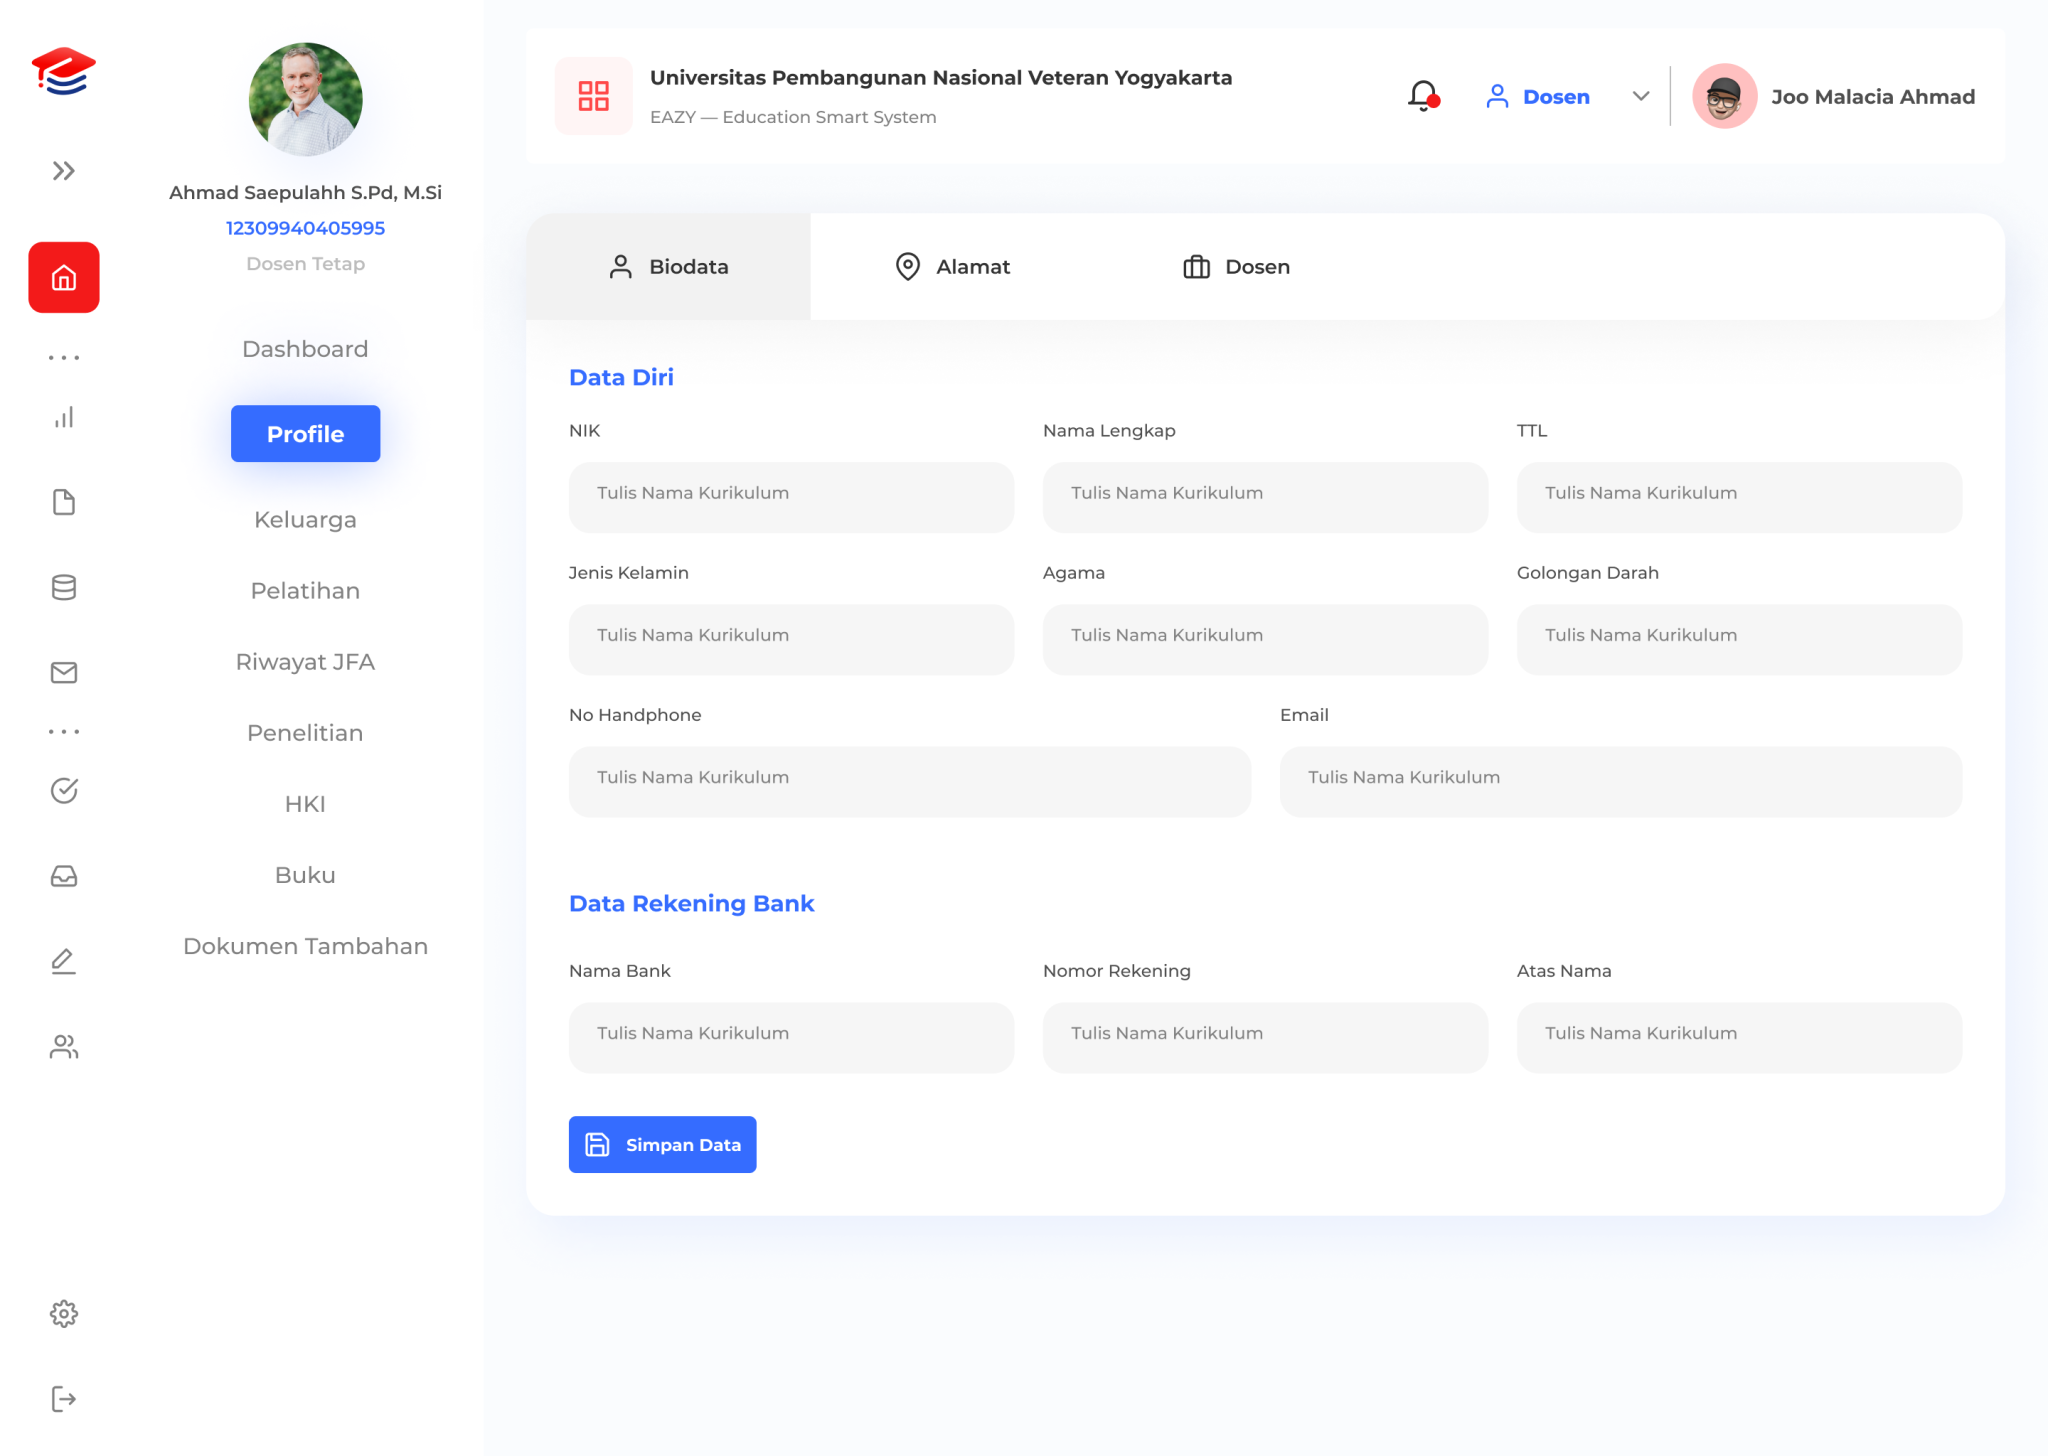Click the database icon in the sidebar
The height and width of the screenshot is (1456, 2048).
[x=64, y=587]
